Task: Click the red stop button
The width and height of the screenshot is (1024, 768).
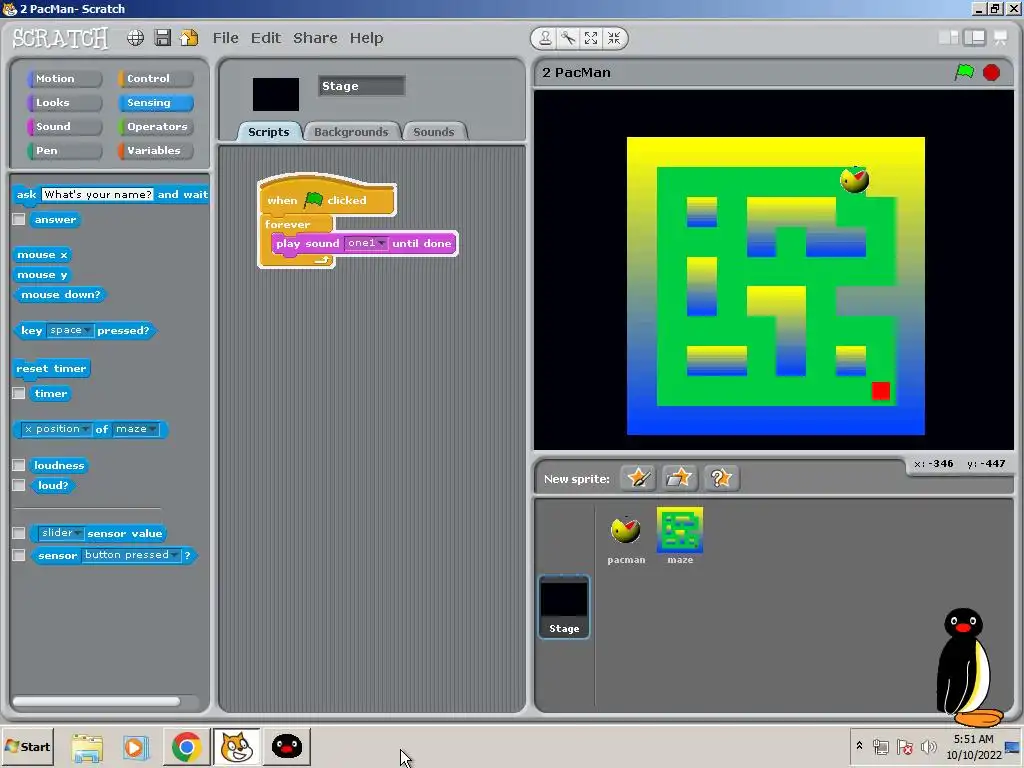Action: 991,72
